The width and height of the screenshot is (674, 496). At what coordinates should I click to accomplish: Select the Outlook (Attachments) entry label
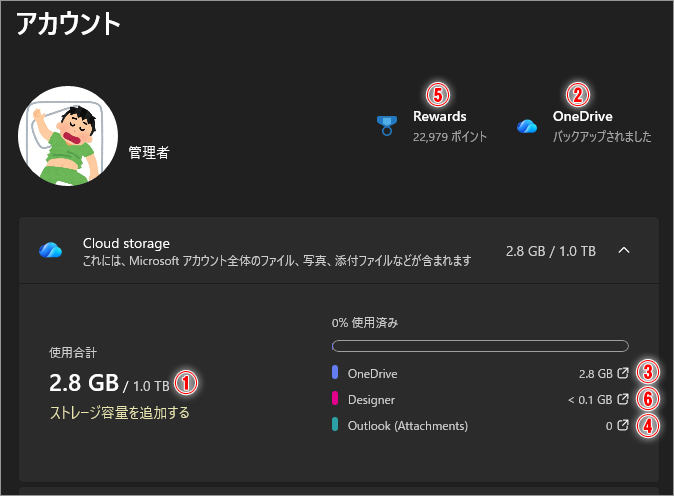pos(407,426)
